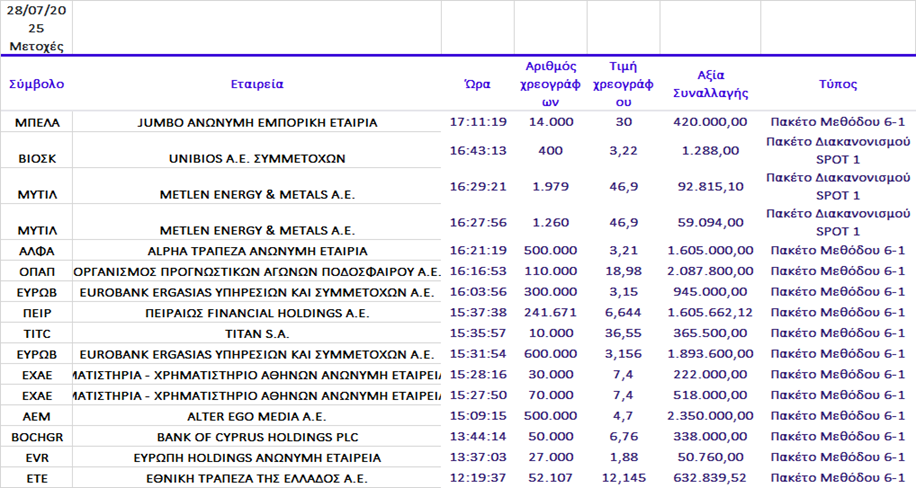Select the value cell '1.893.600,00'
916x488 pixels.
click(x=710, y=354)
